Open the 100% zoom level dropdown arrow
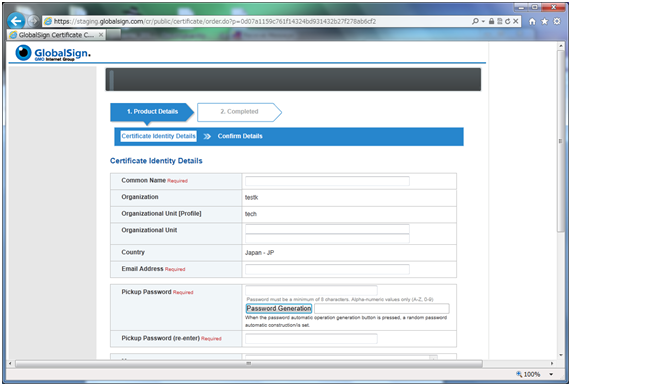The width and height of the screenshot is (646, 386). click(x=551, y=374)
